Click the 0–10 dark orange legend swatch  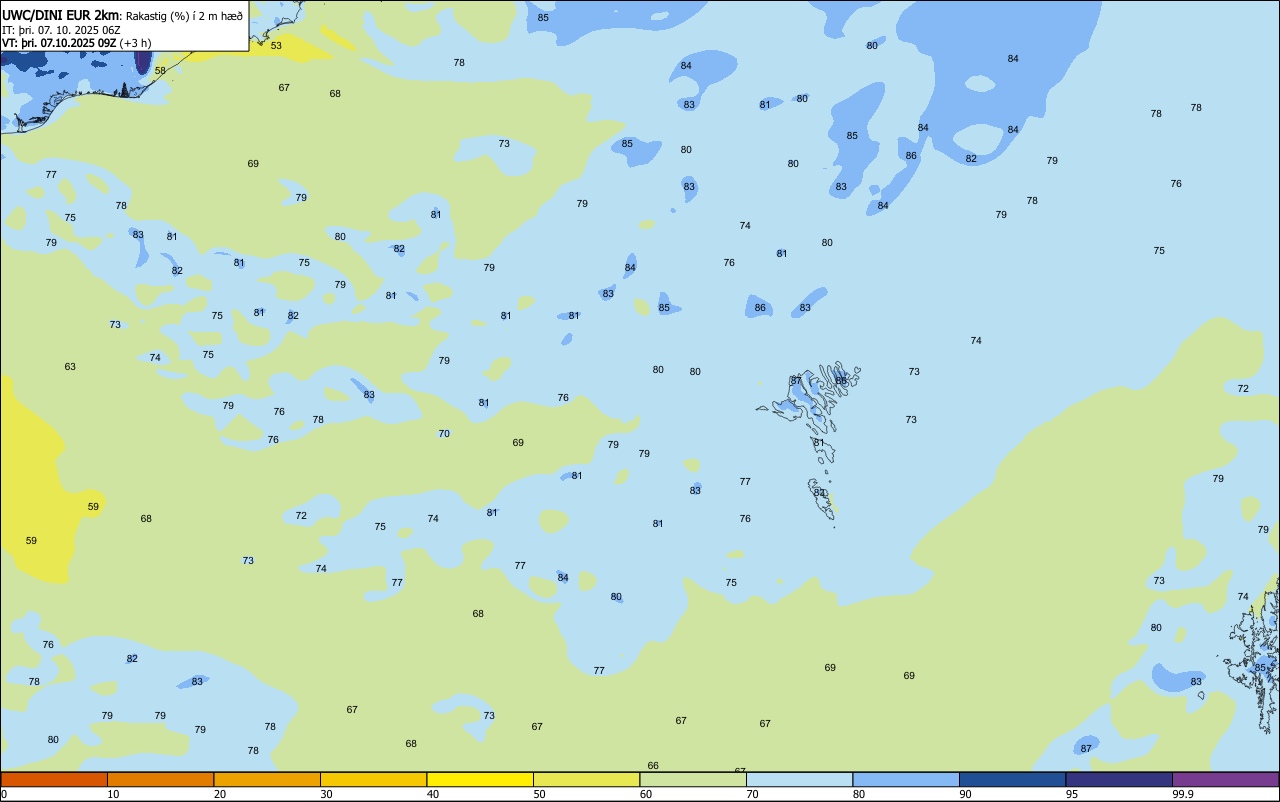tap(54, 779)
